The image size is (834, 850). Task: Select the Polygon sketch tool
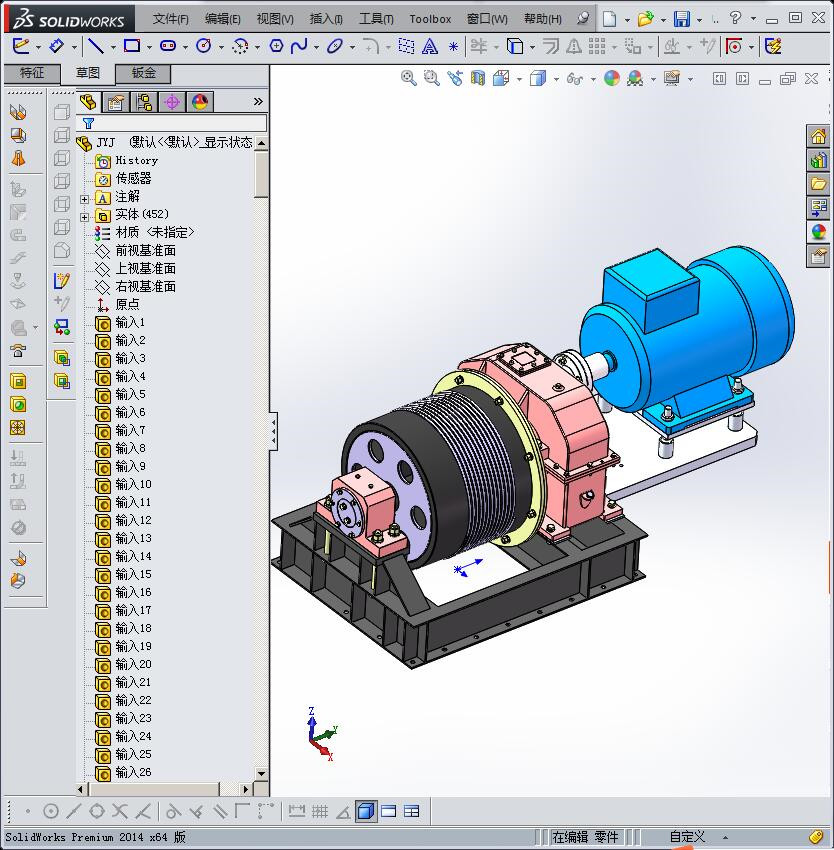pos(276,46)
